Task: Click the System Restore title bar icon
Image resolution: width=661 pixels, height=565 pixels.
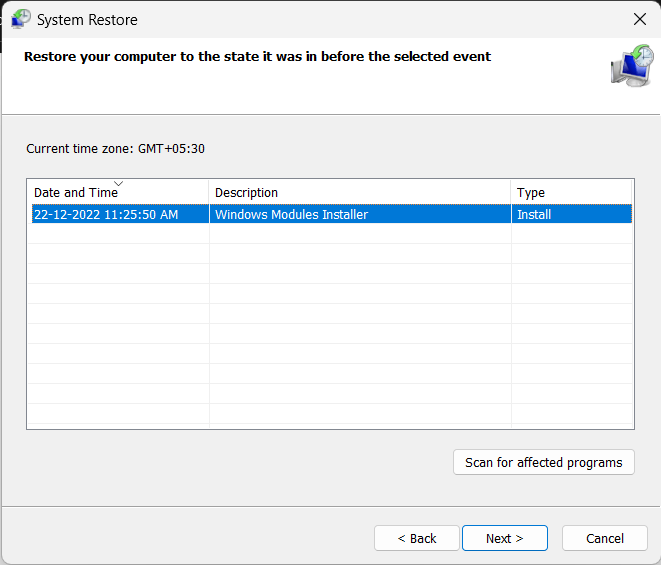Action: (21, 19)
